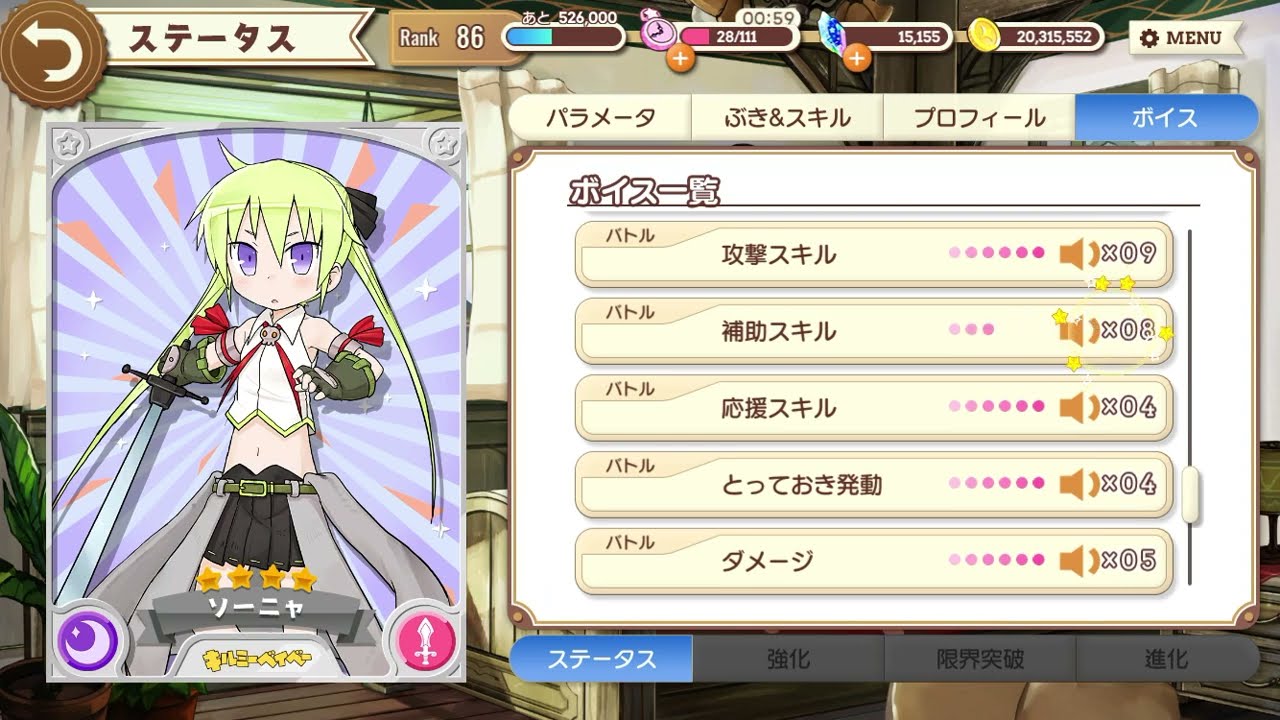This screenshot has width=1280, height=720.
Task: Select the 強化 bottom tab
Action: tap(788, 659)
